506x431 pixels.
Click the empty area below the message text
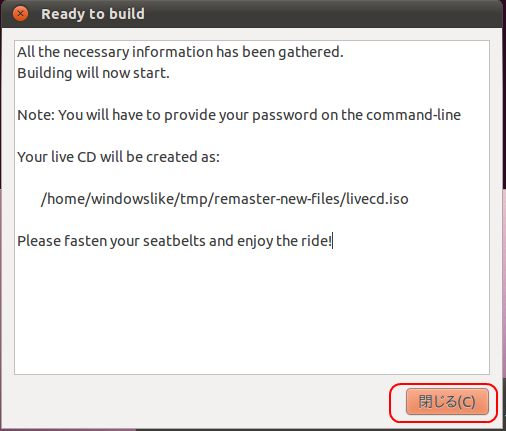pyautogui.click(x=252, y=310)
